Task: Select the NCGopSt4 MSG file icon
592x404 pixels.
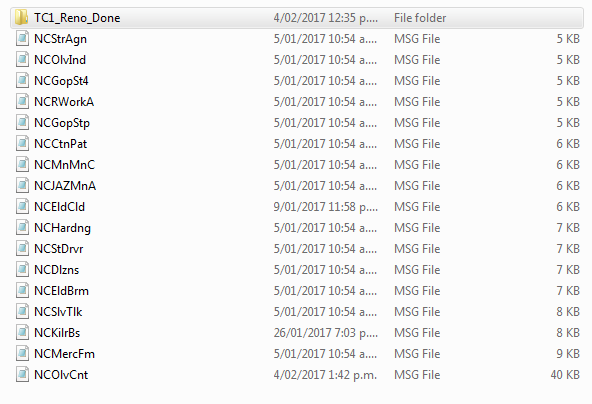Action: pos(22,81)
